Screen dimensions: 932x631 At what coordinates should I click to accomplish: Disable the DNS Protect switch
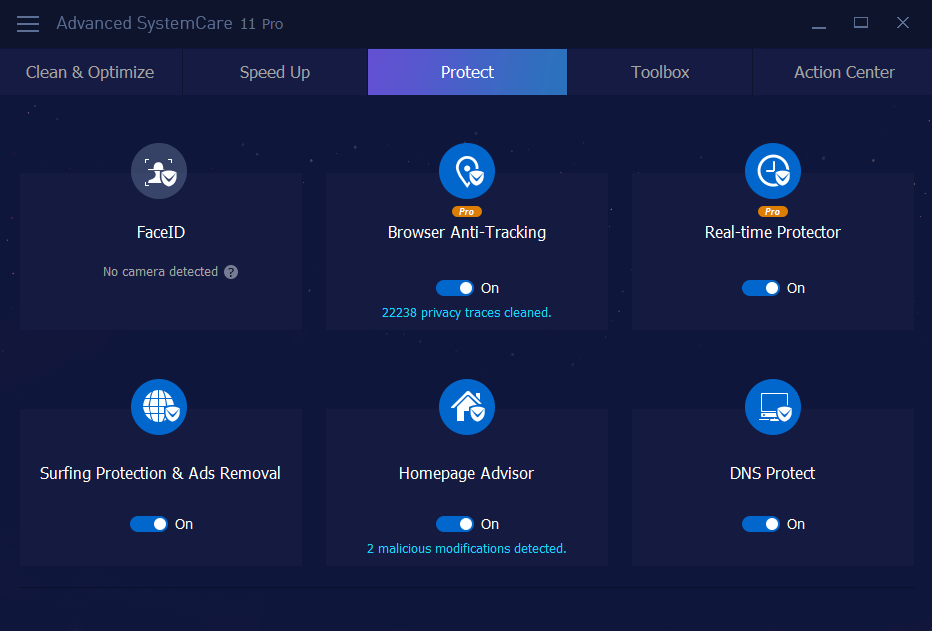(761, 524)
